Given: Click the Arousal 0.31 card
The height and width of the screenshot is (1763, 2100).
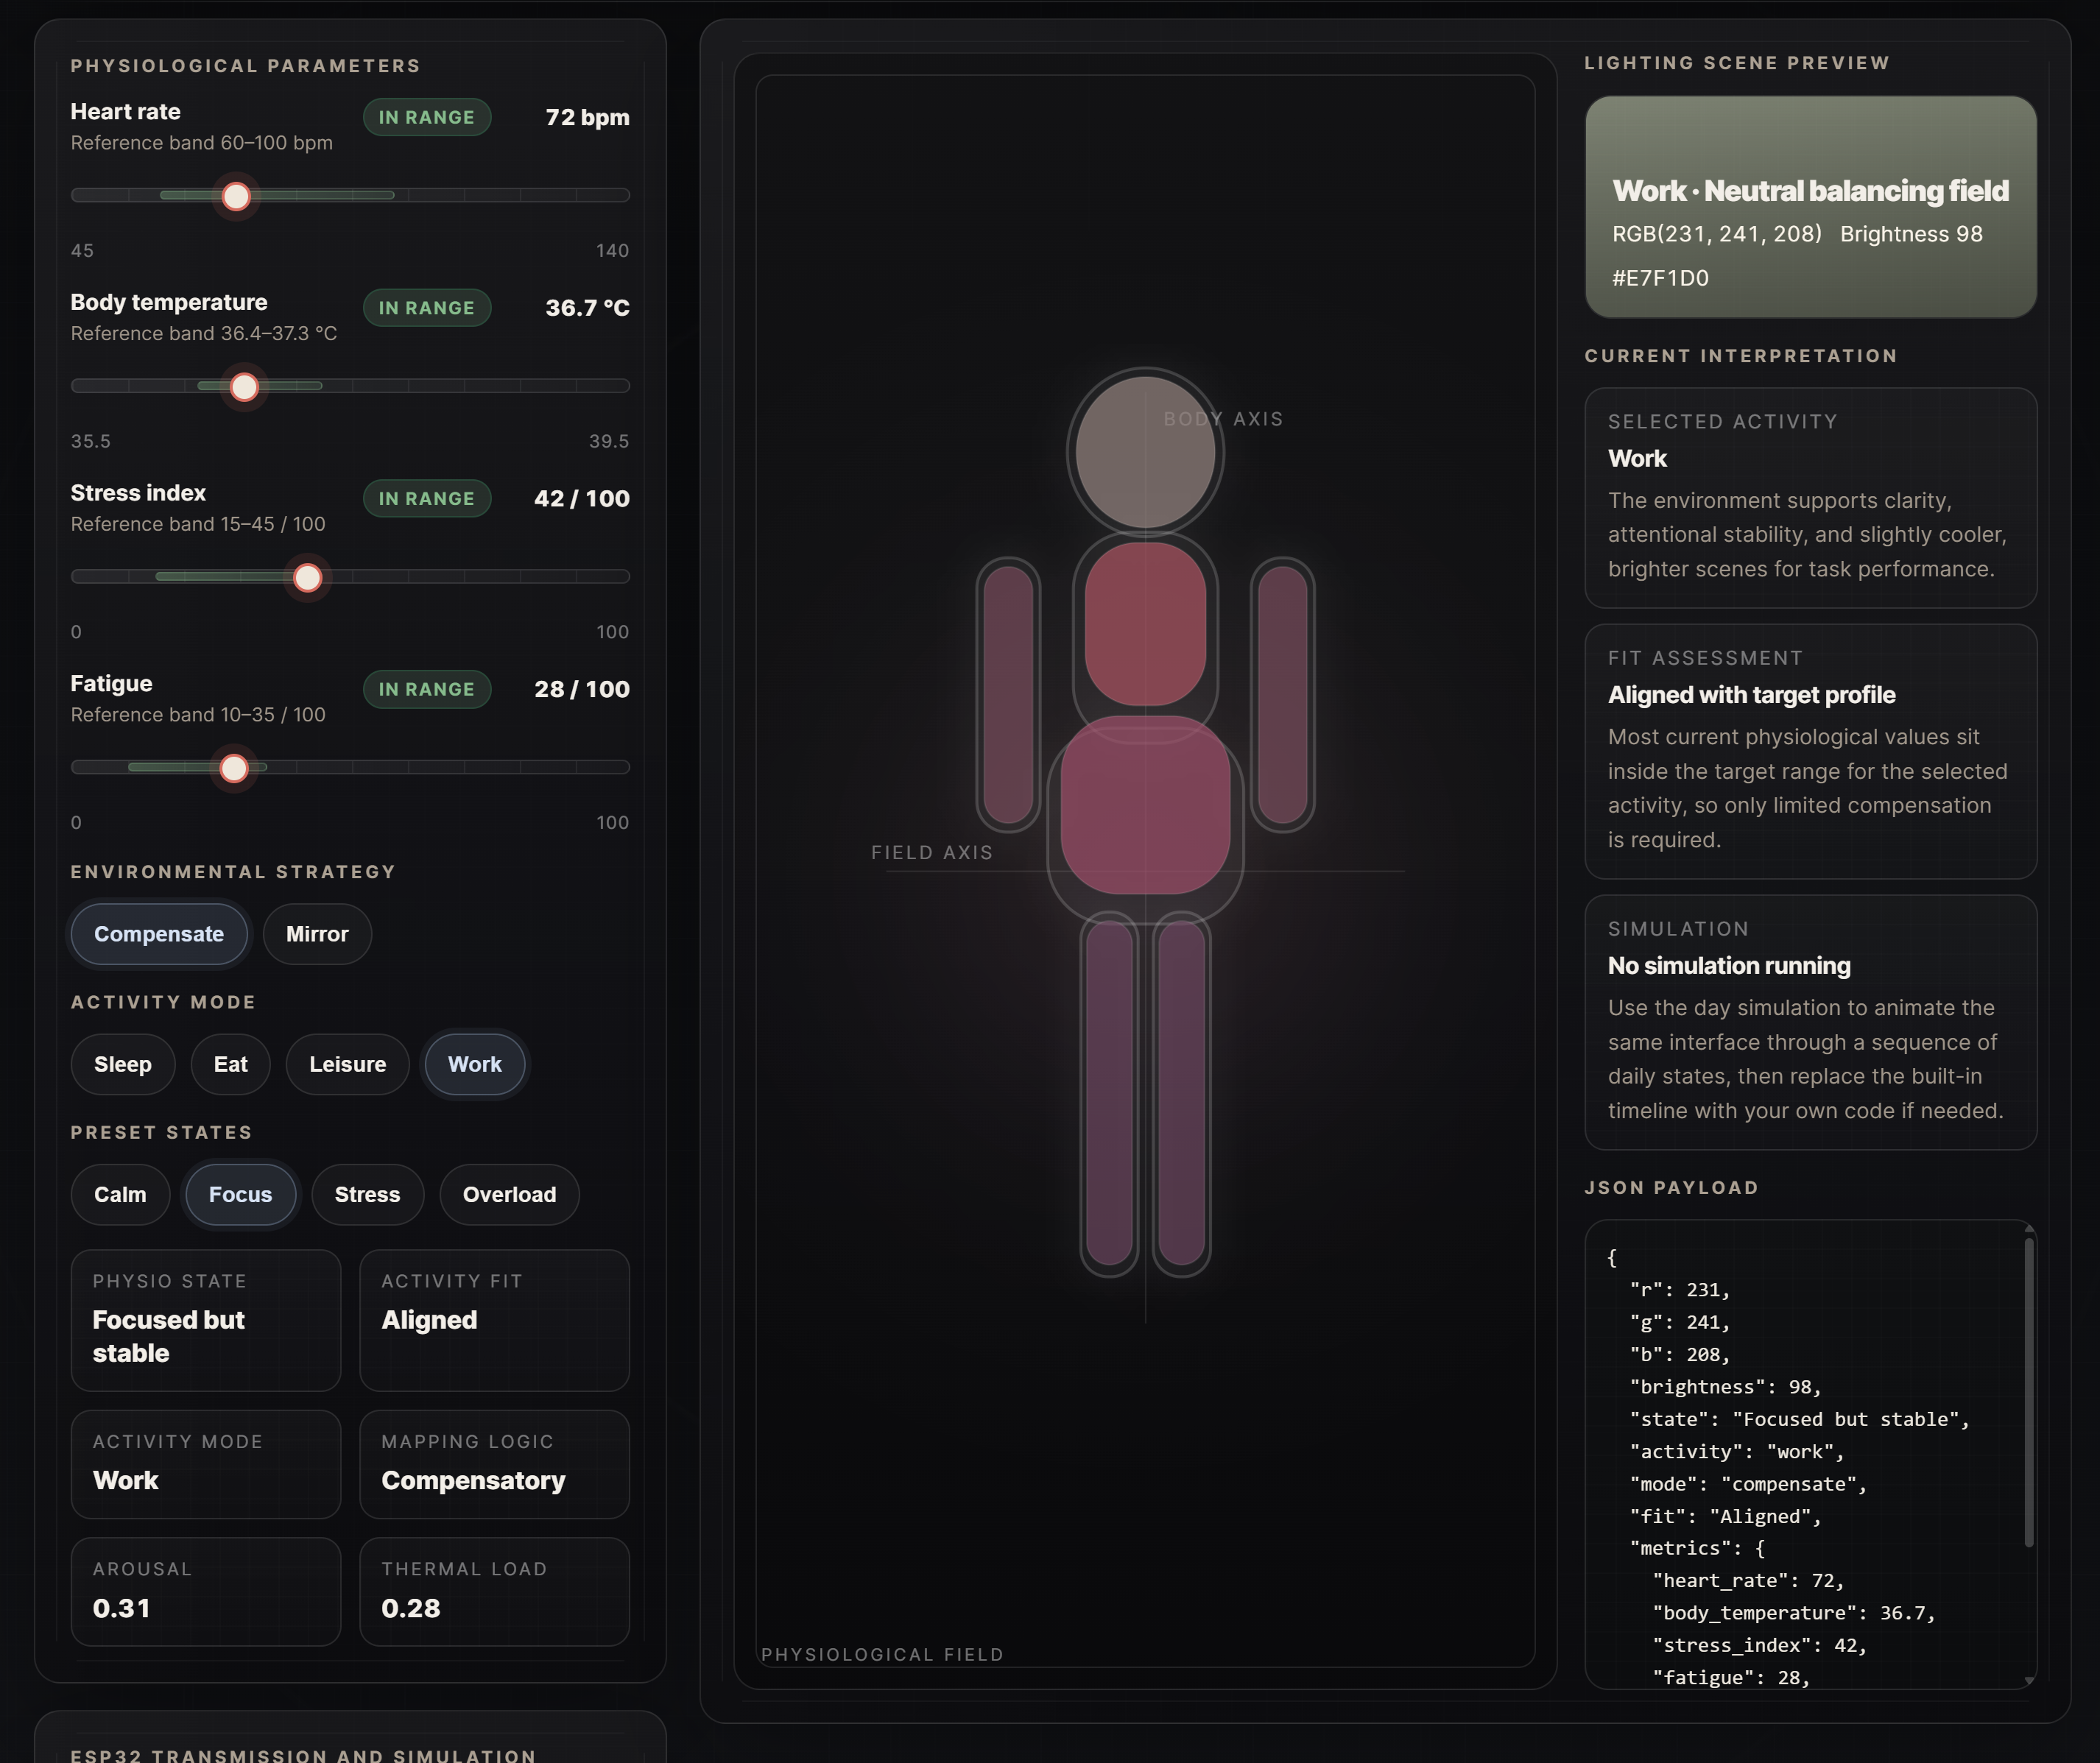Looking at the screenshot, I should coord(206,1592).
